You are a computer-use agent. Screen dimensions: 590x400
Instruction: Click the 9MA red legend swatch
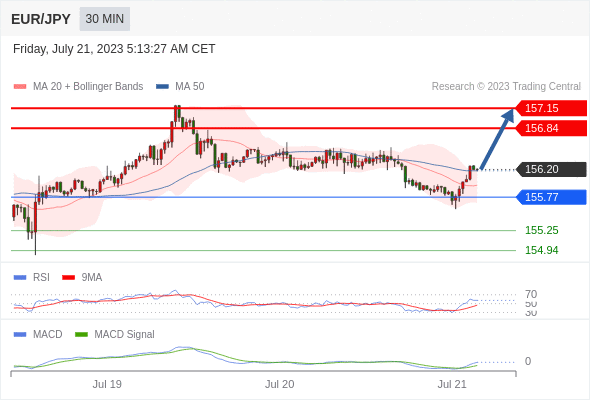[x=68, y=278]
